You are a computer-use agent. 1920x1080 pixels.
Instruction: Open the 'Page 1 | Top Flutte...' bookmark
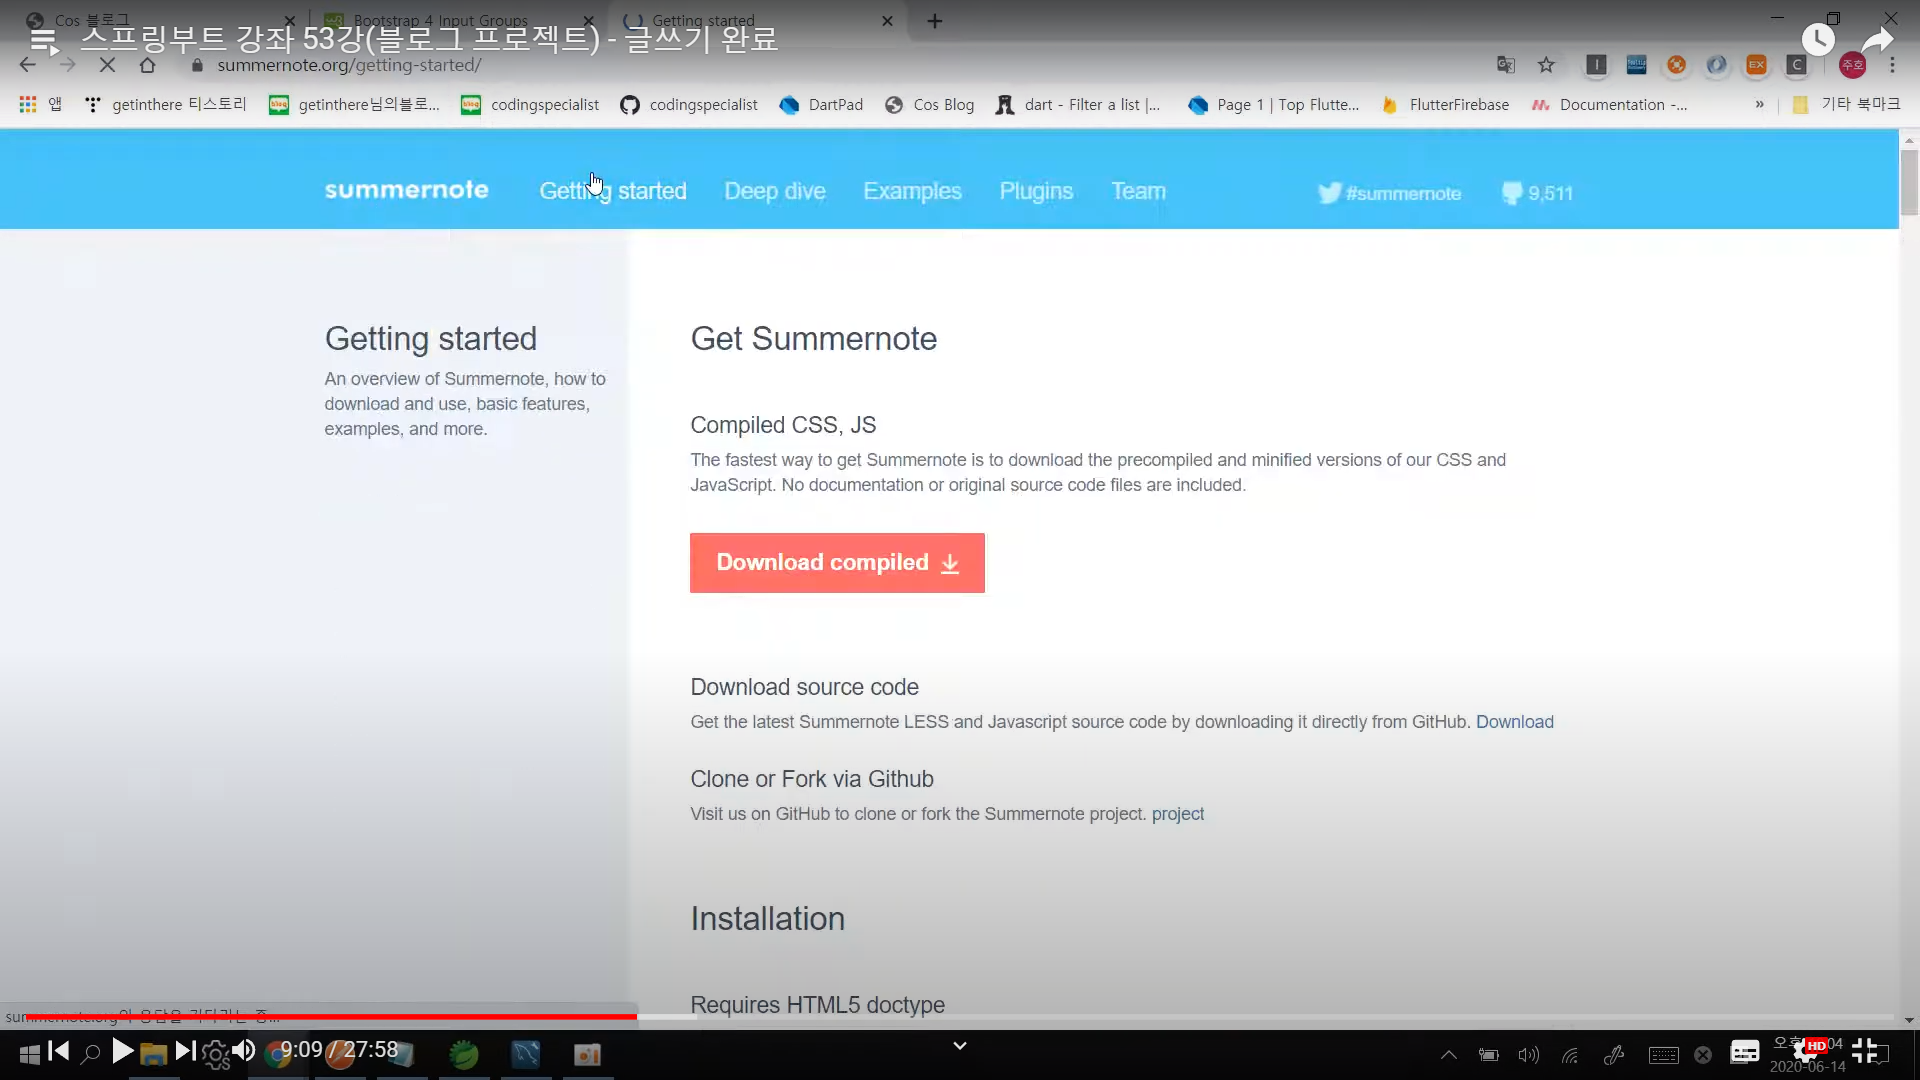pyautogui.click(x=1274, y=104)
